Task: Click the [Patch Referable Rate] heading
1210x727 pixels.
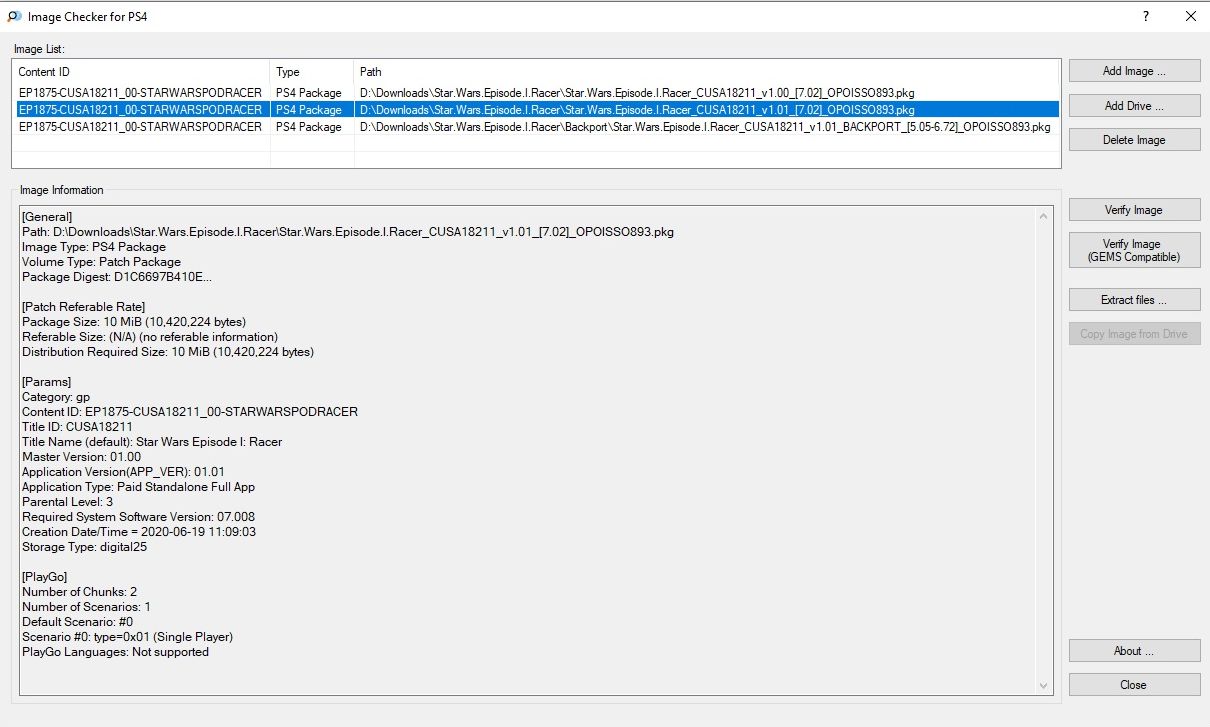Action: point(83,307)
